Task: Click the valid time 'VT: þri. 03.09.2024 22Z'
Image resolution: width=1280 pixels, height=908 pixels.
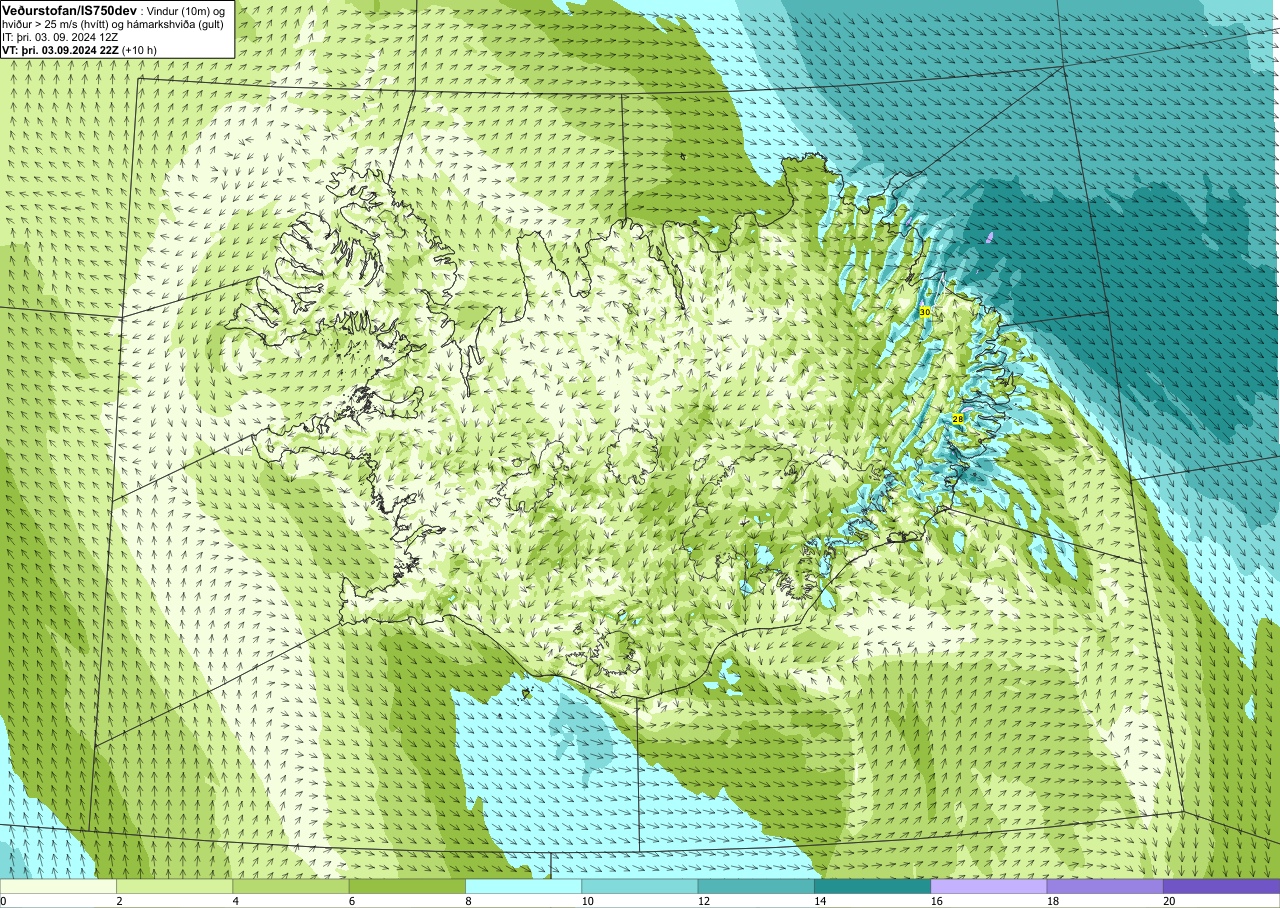Action: click(61, 49)
